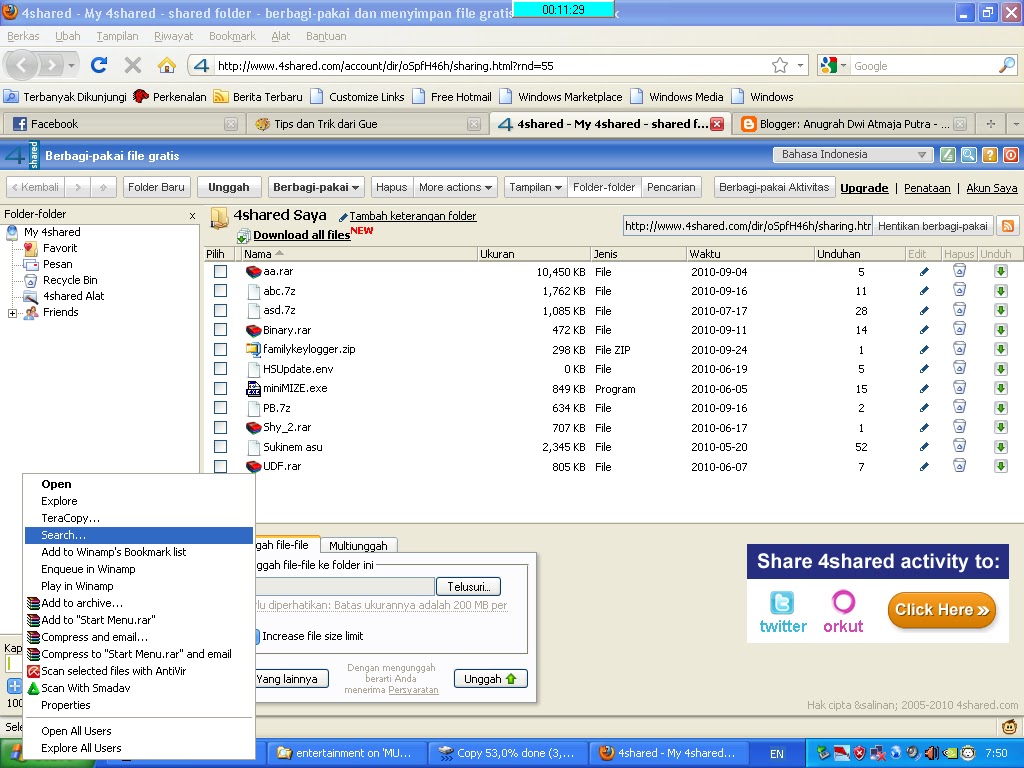Click the Folder Baru button
Screen dimensions: 1024x768
pyautogui.click(x=157, y=187)
